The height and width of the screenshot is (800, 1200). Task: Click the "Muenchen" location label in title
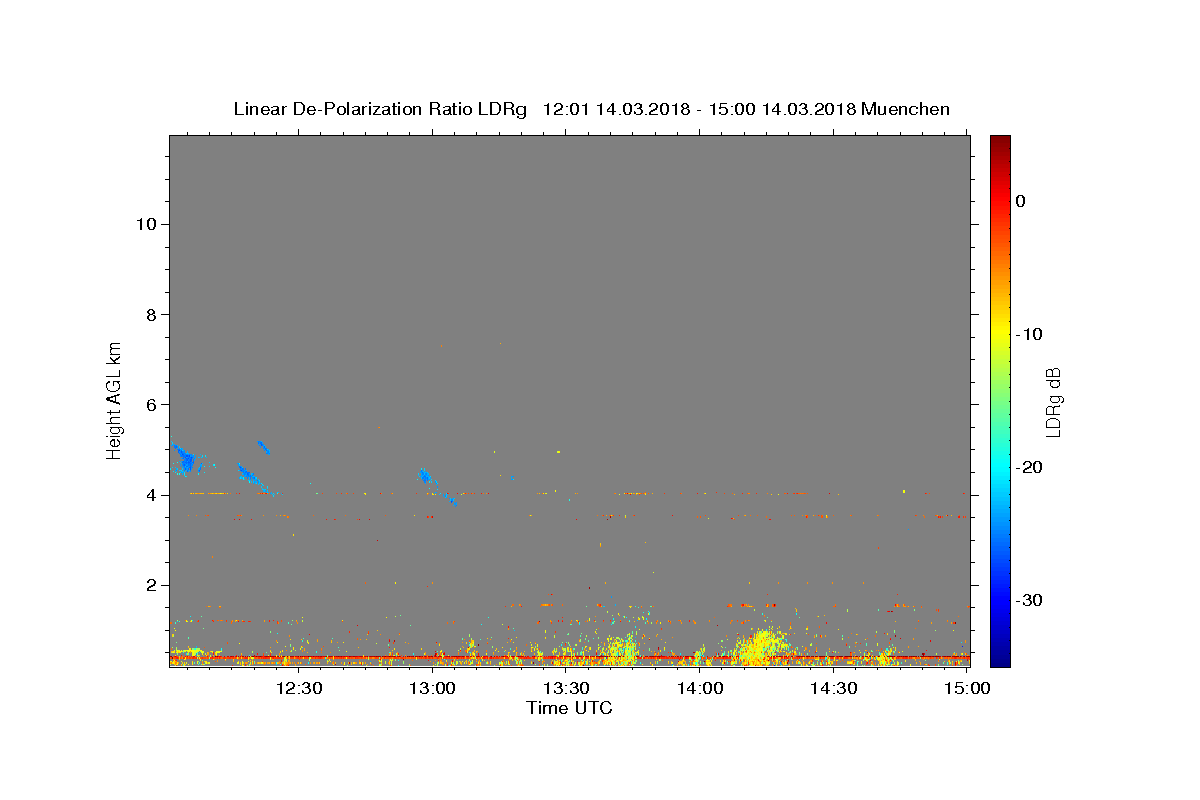[905, 109]
